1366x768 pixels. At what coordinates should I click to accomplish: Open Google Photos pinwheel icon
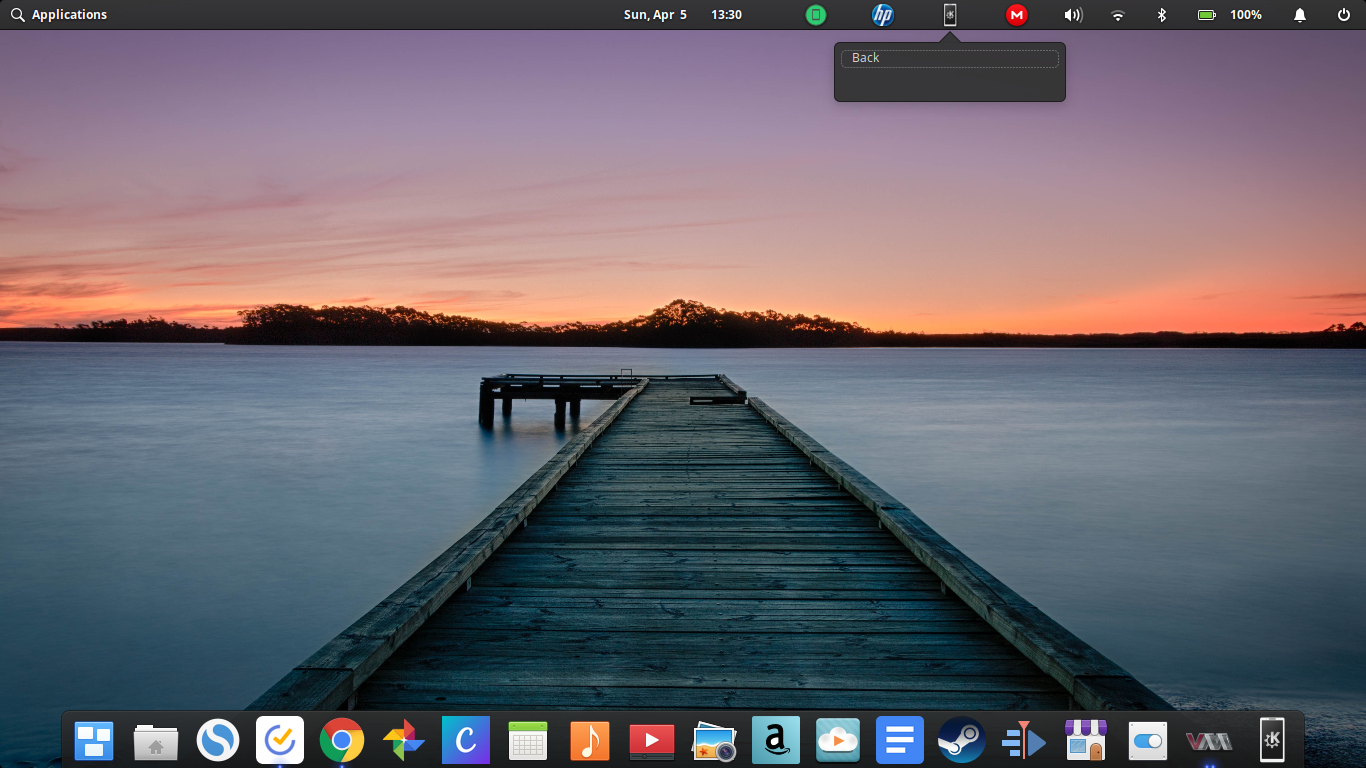(404, 741)
